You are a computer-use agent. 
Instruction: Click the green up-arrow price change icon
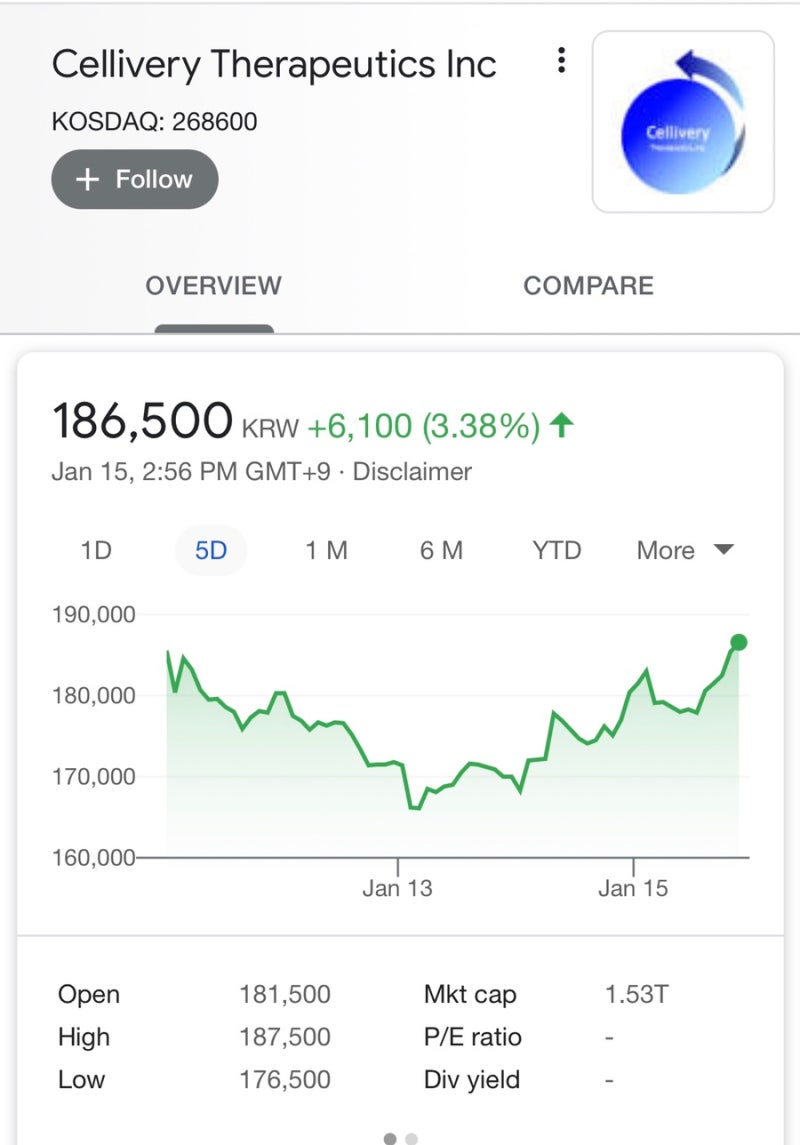click(x=563, y=427)
